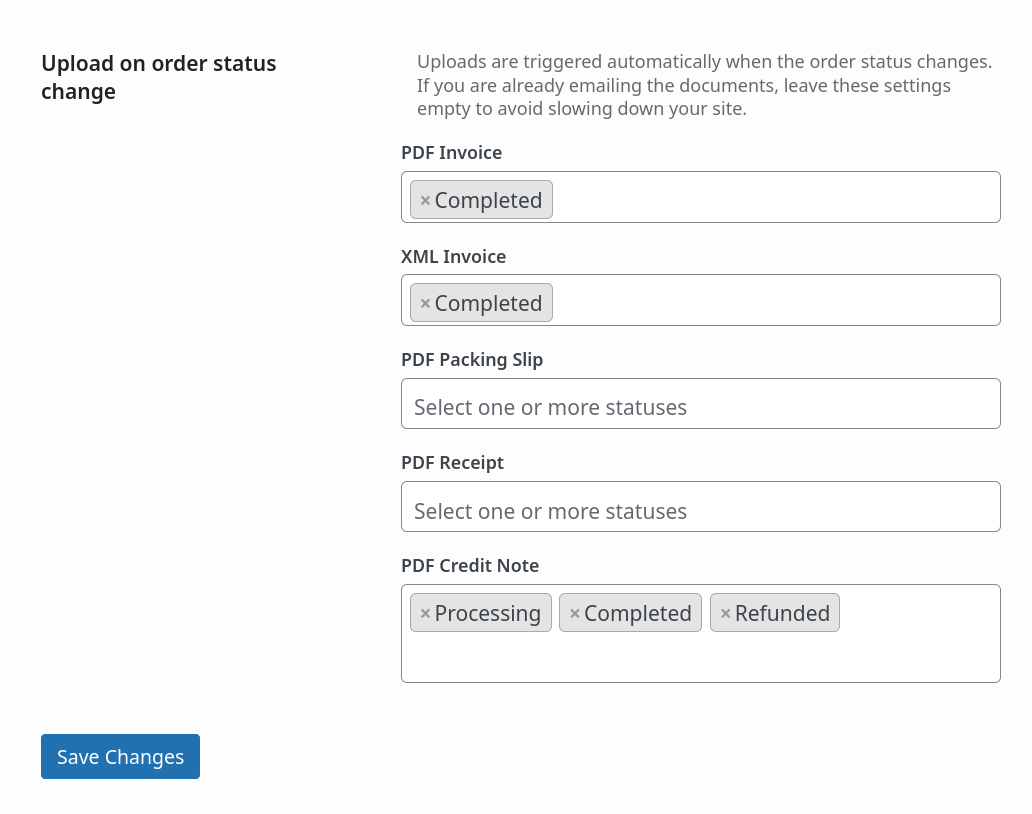Click the PDF Credit Note label
Image resolution: width=1032 pixels, height=814 pixels.
tap(470, 565)
